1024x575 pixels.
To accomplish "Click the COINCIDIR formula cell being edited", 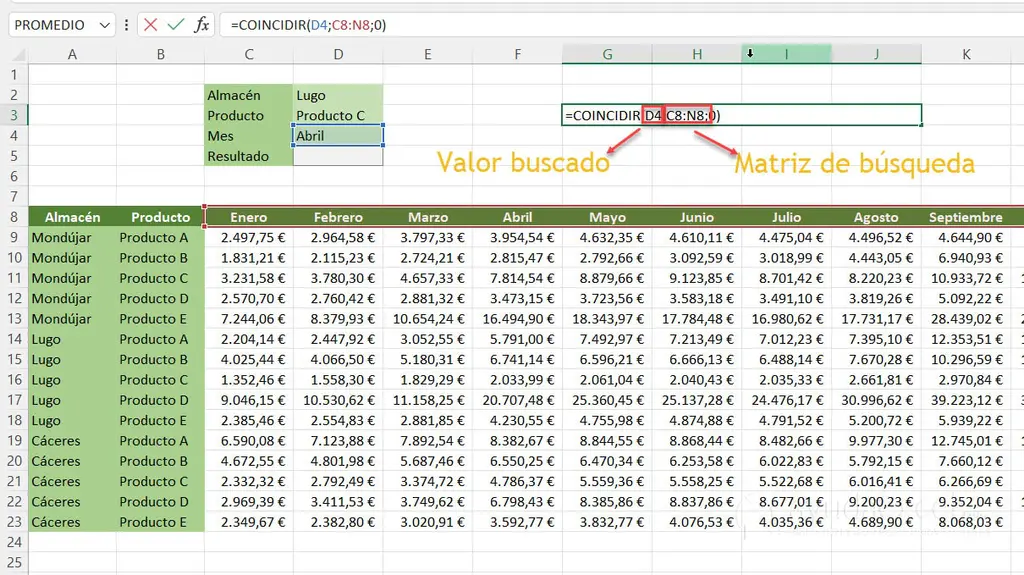I will (x=740, y=115).
